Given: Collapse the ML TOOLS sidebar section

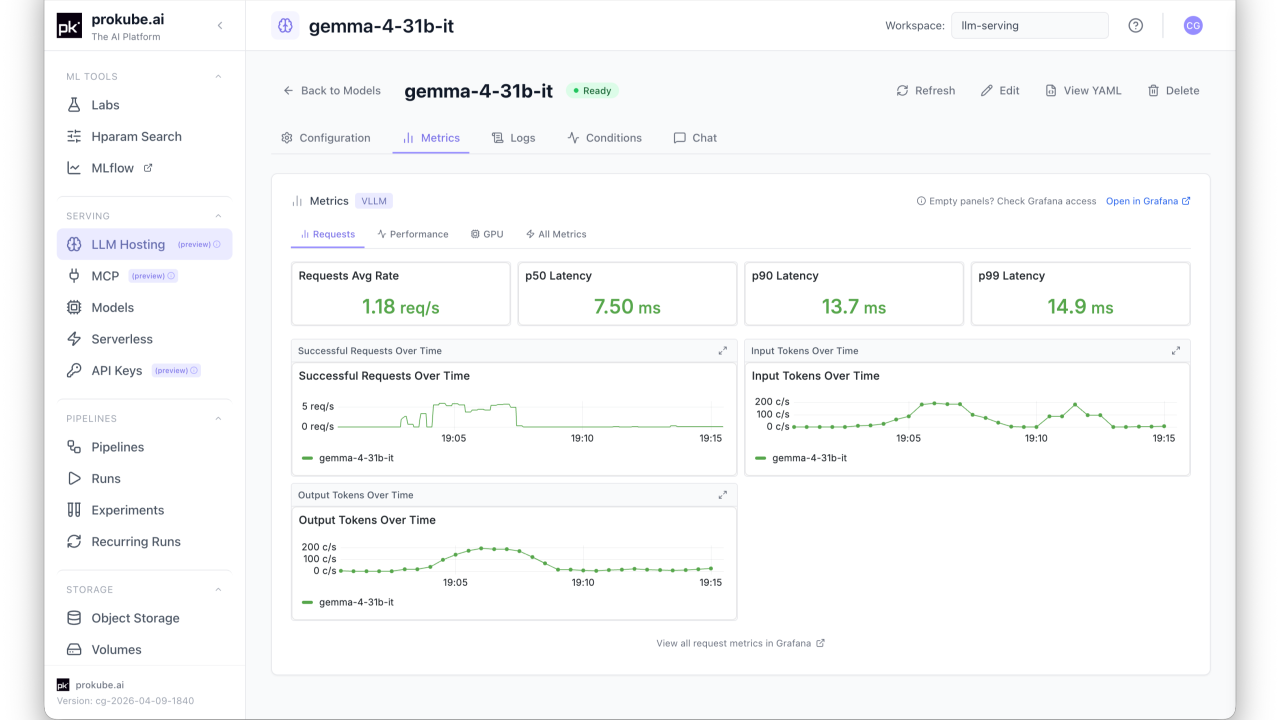Looking at the screenshot, I should (x=219, y=77).
